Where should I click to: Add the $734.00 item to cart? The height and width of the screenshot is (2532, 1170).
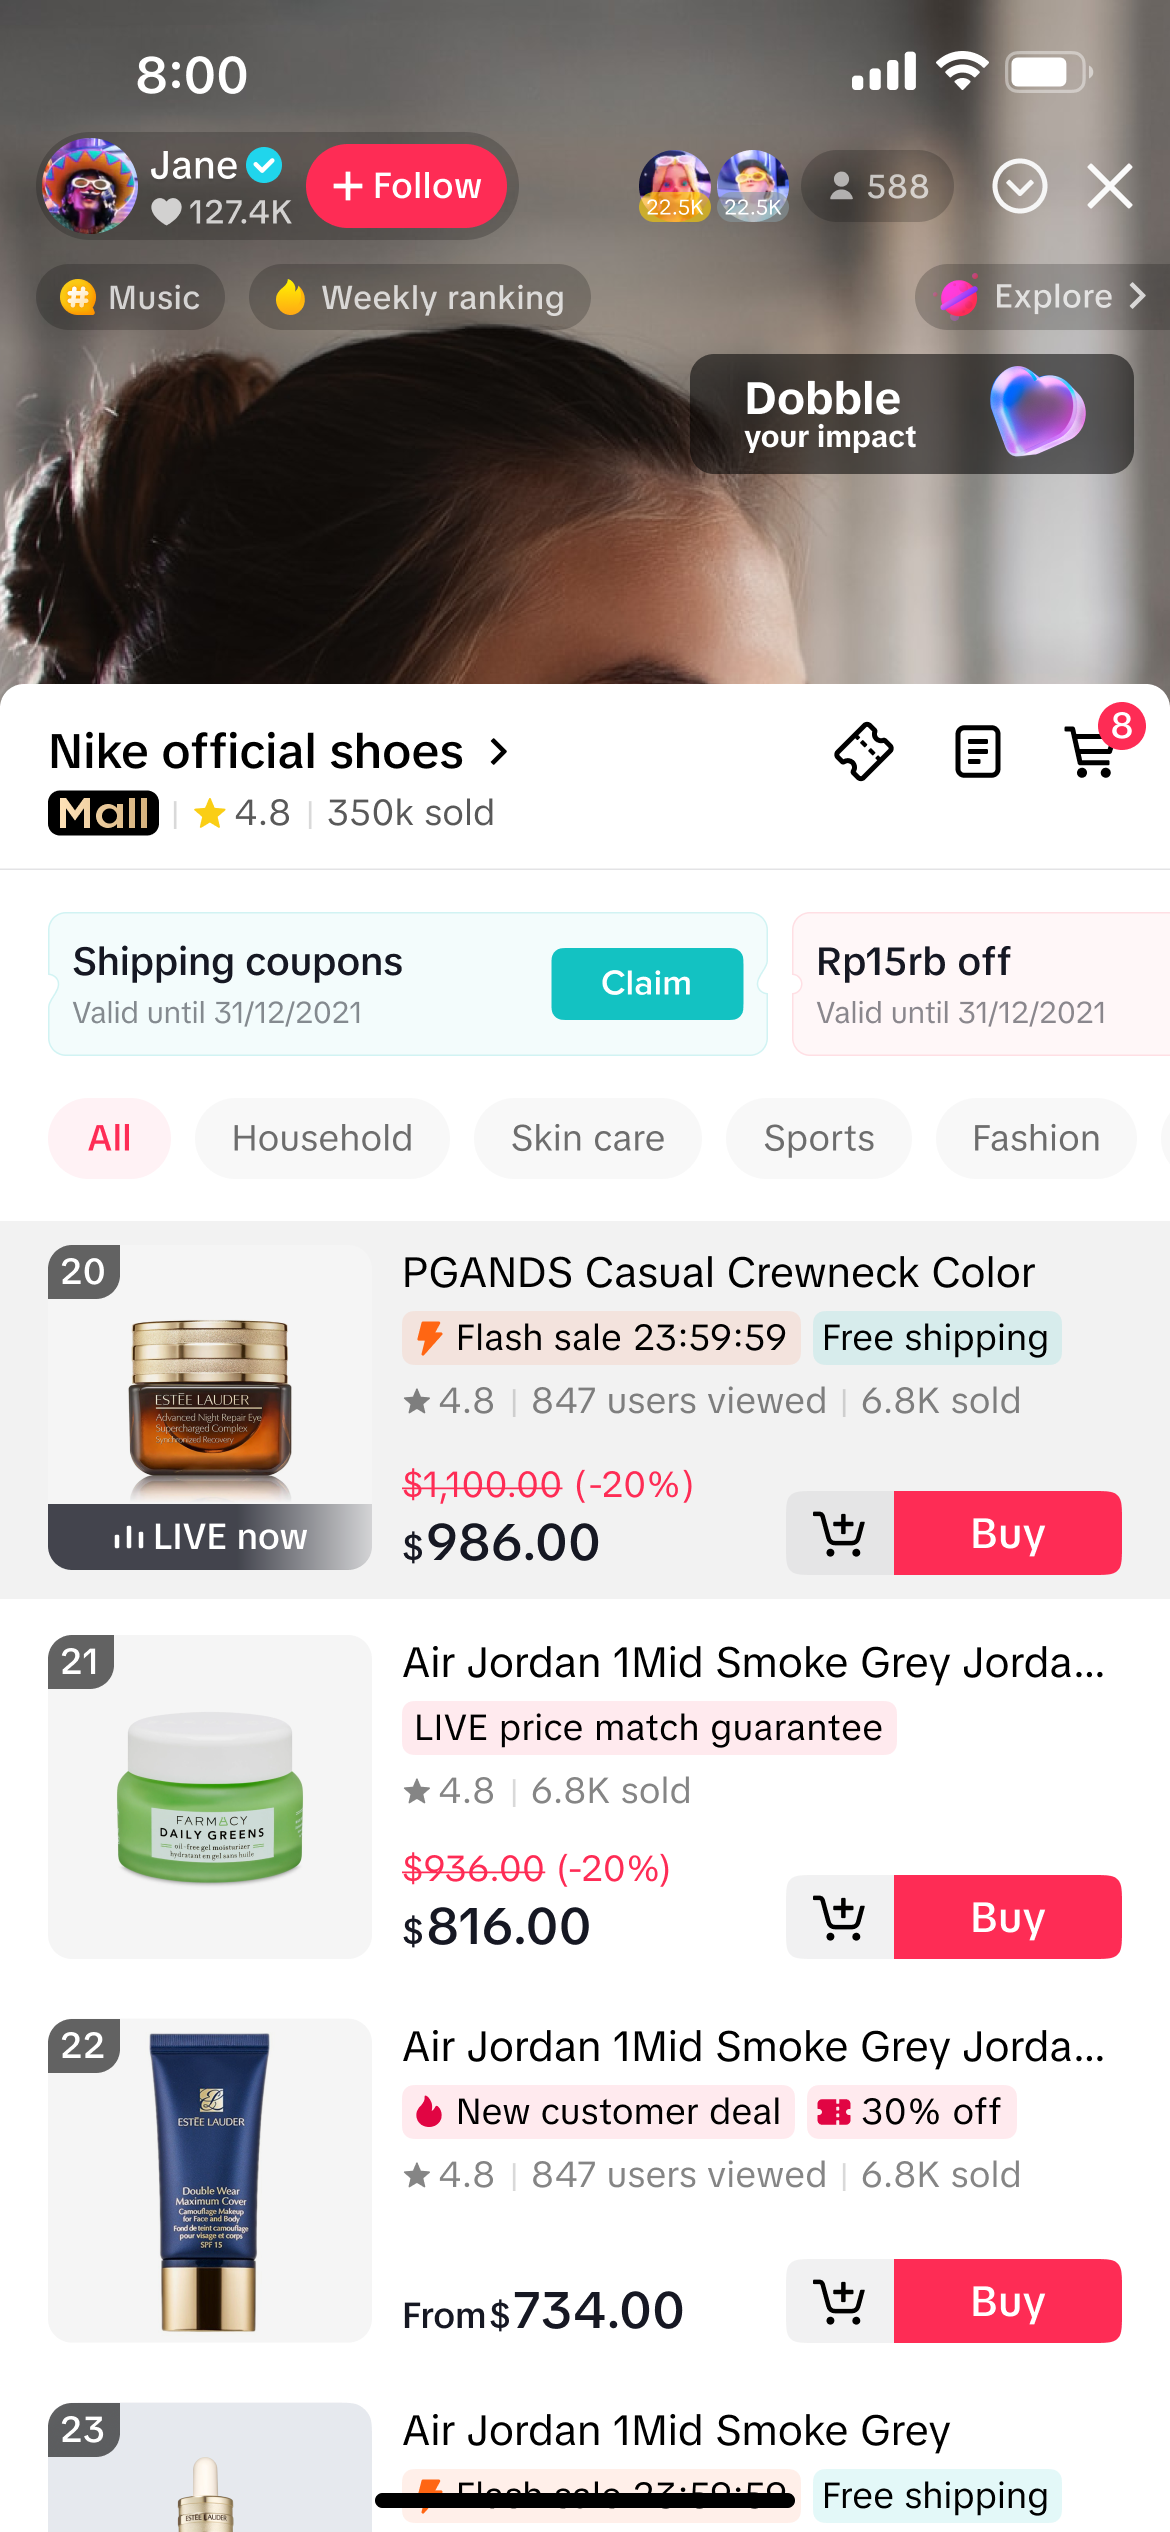840,2301
